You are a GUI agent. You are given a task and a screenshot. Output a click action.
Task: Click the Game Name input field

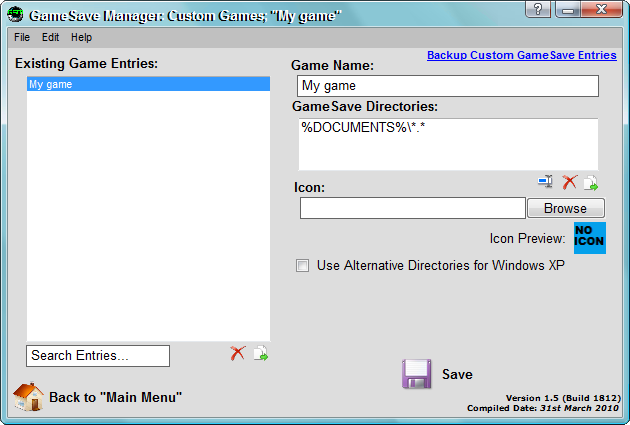click(x=448, y=86)
